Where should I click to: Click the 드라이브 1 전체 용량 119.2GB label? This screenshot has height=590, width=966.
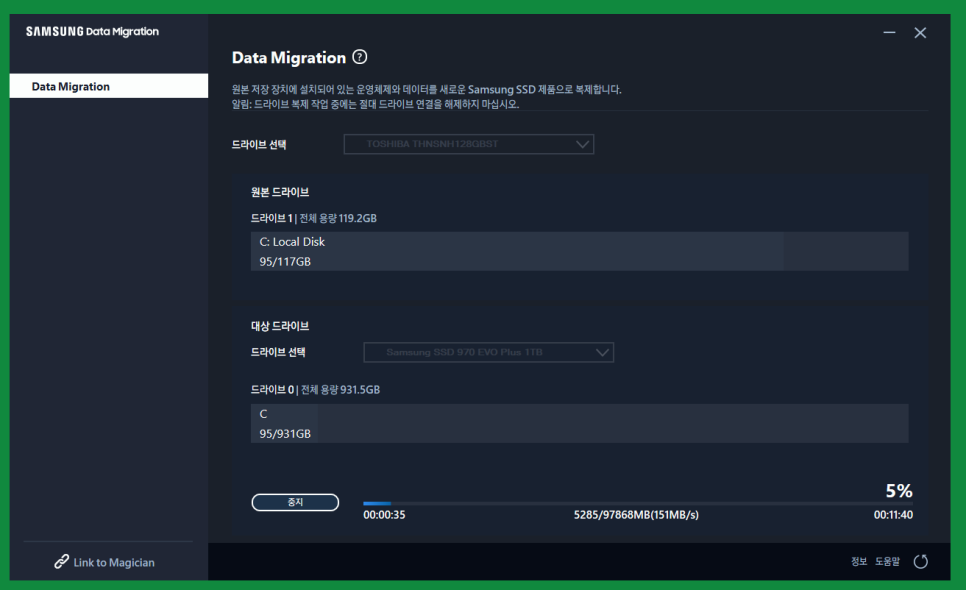pos(314,218)
